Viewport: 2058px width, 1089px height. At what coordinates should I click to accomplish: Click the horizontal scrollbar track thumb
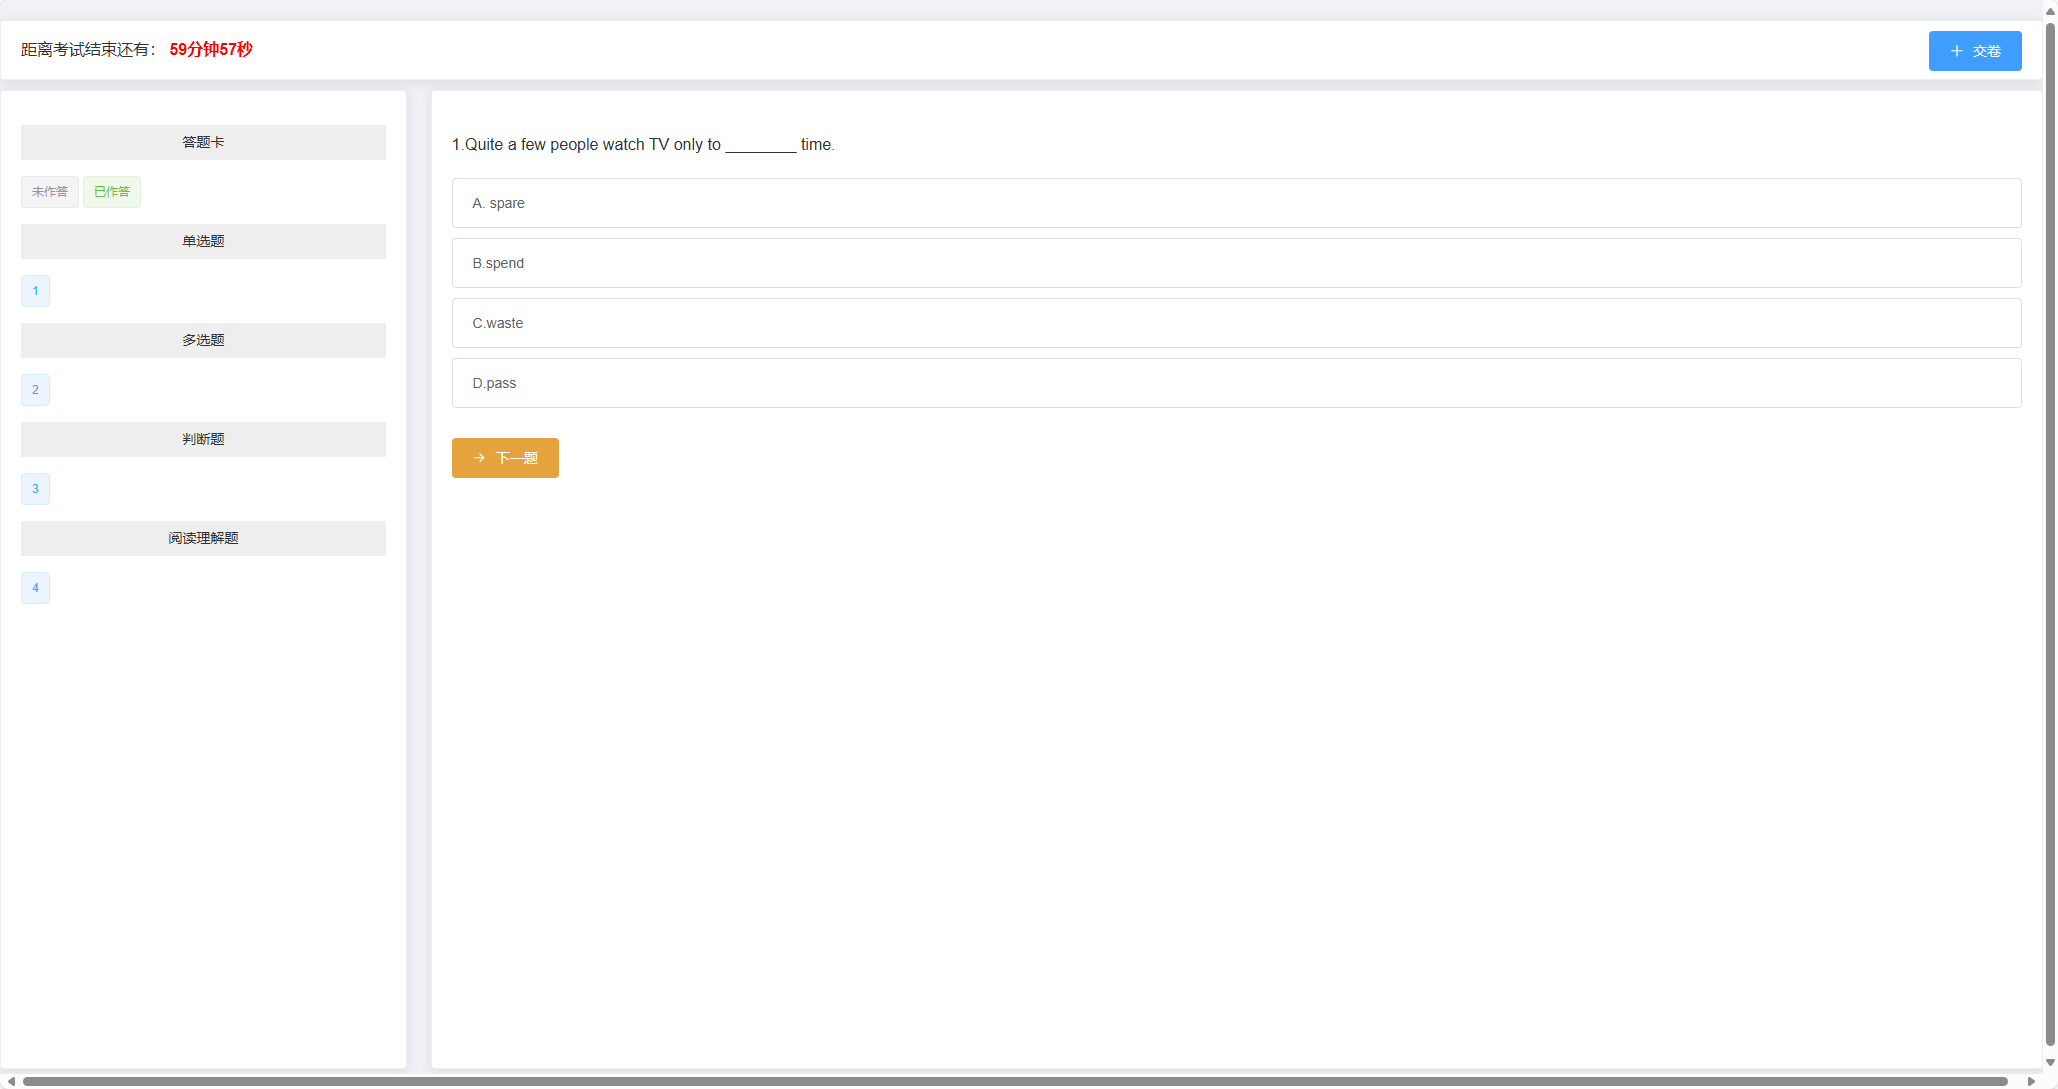point(1014,1081)
